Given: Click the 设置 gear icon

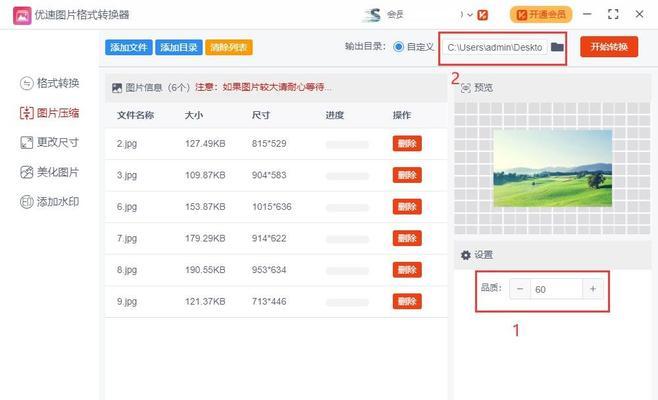Looking at the screenshot, I should point(465,255).
